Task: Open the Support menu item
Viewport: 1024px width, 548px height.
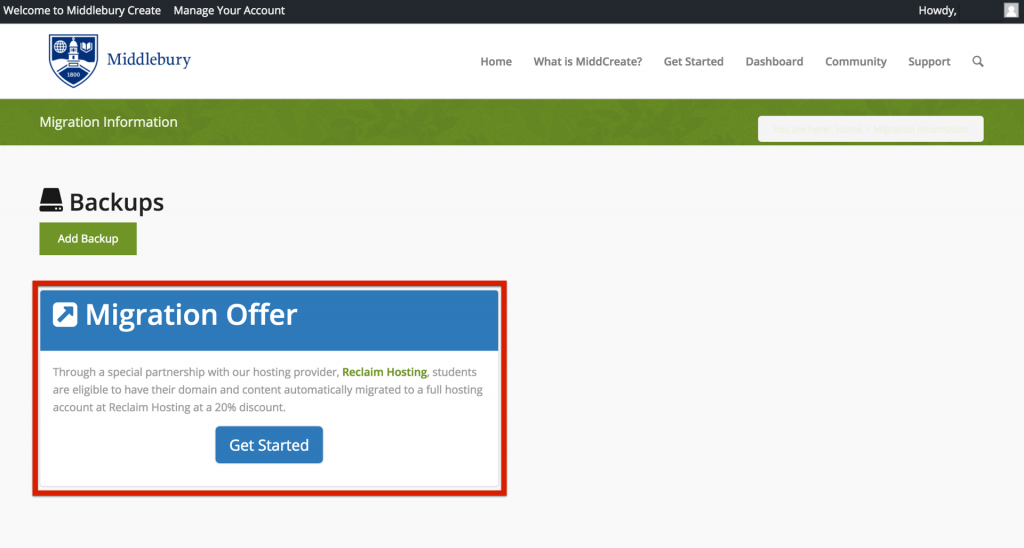Action: [929, 62]
